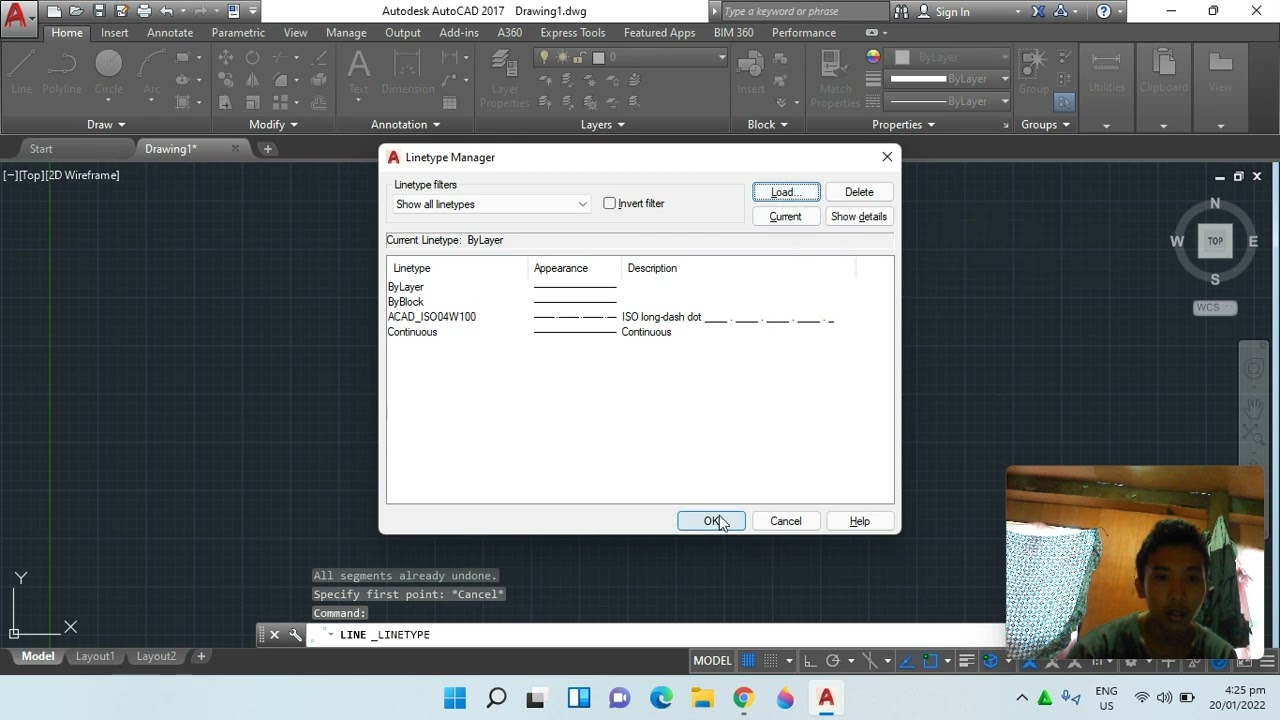
Task: Expand the Modify panel
Action: [273, 124]
